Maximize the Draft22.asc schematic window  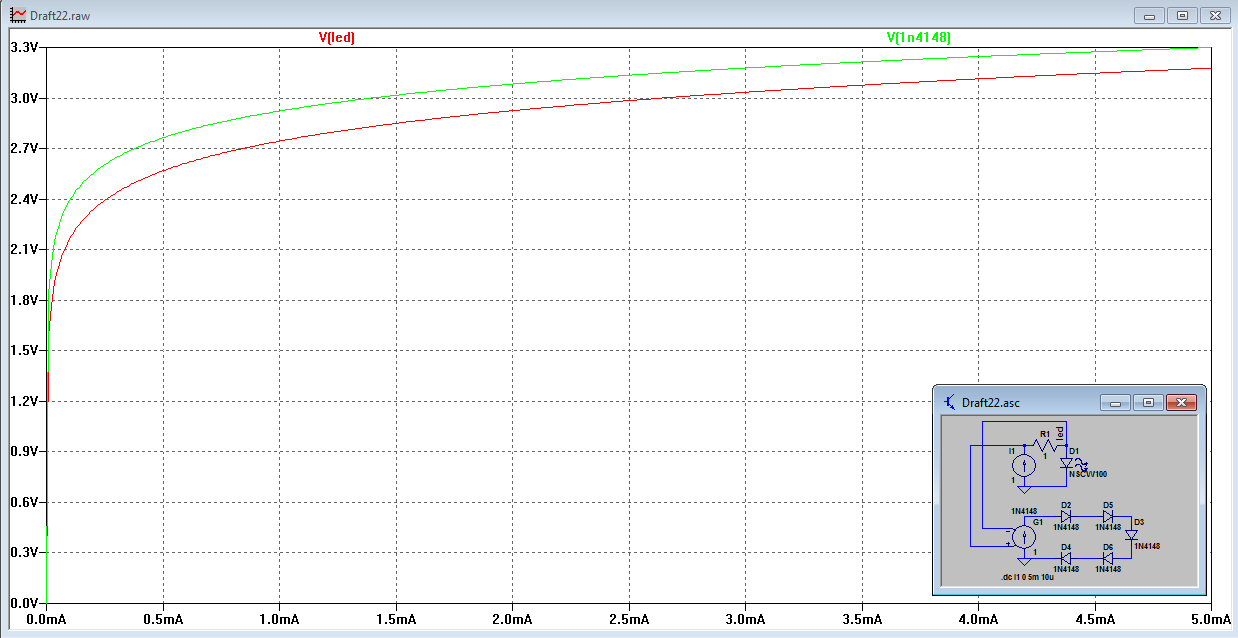1148,402
